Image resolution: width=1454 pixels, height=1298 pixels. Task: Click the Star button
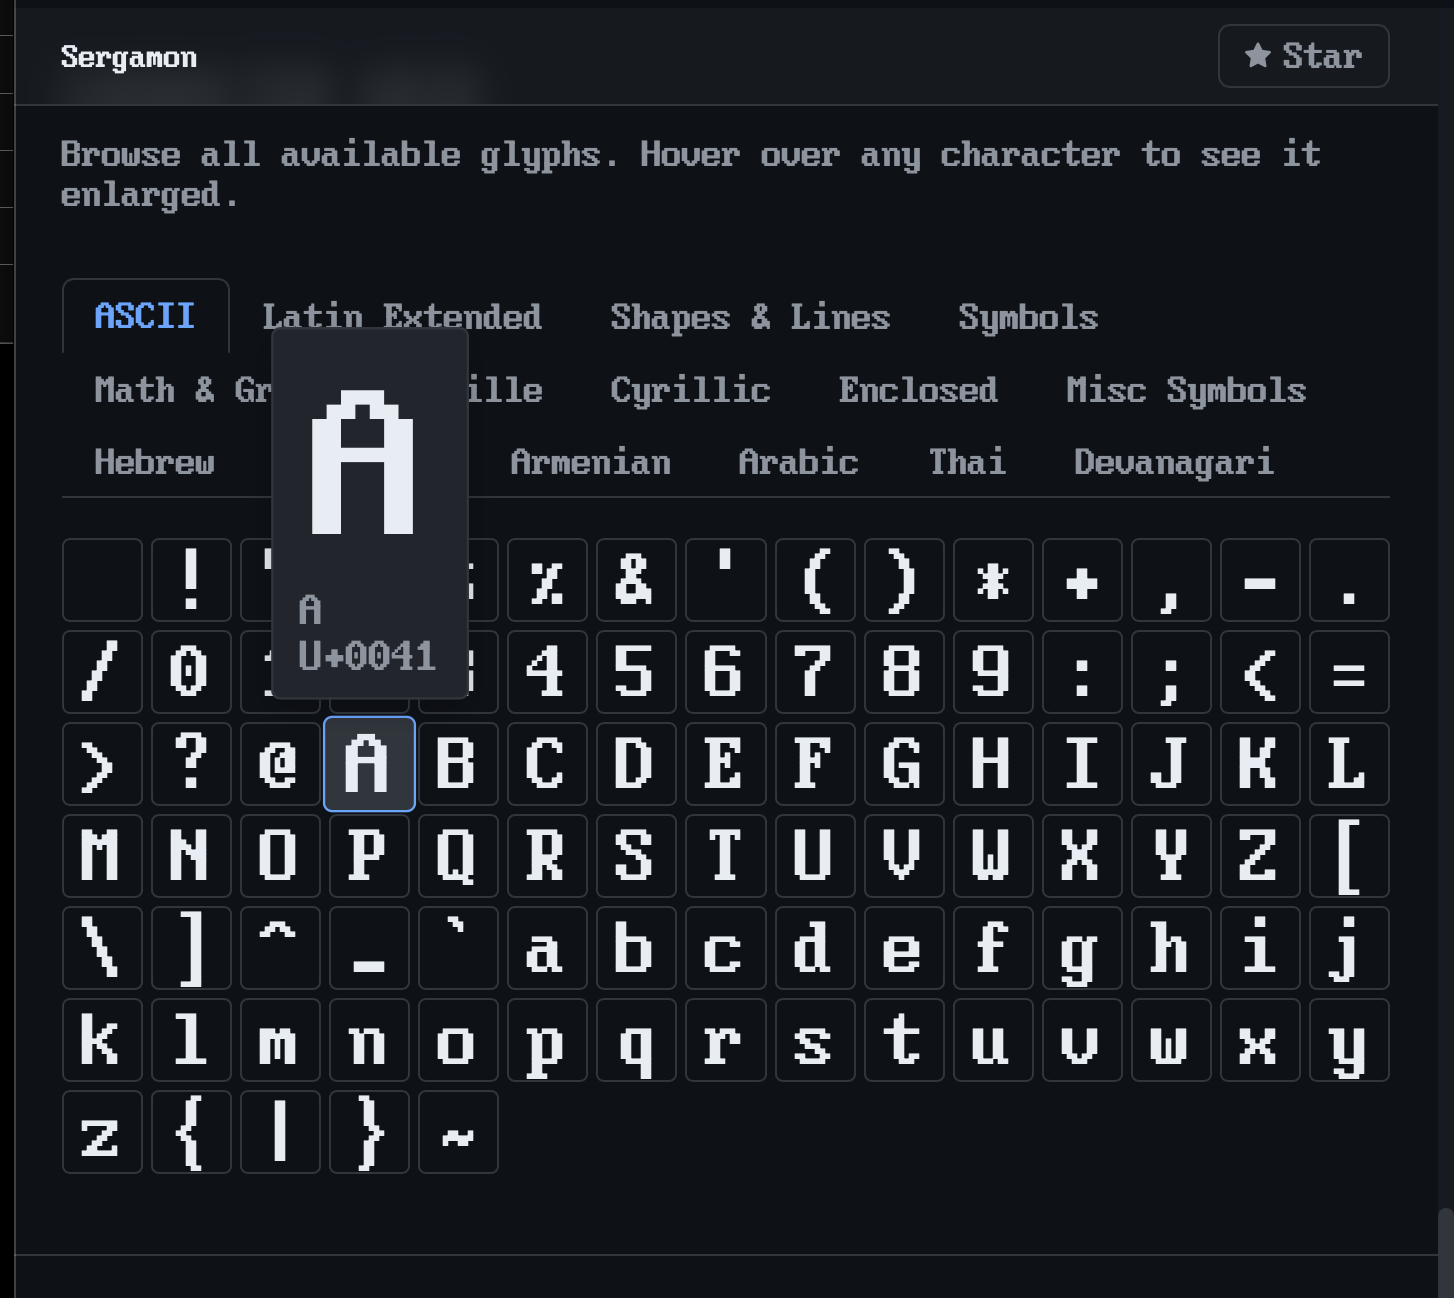coord(1303,56)
